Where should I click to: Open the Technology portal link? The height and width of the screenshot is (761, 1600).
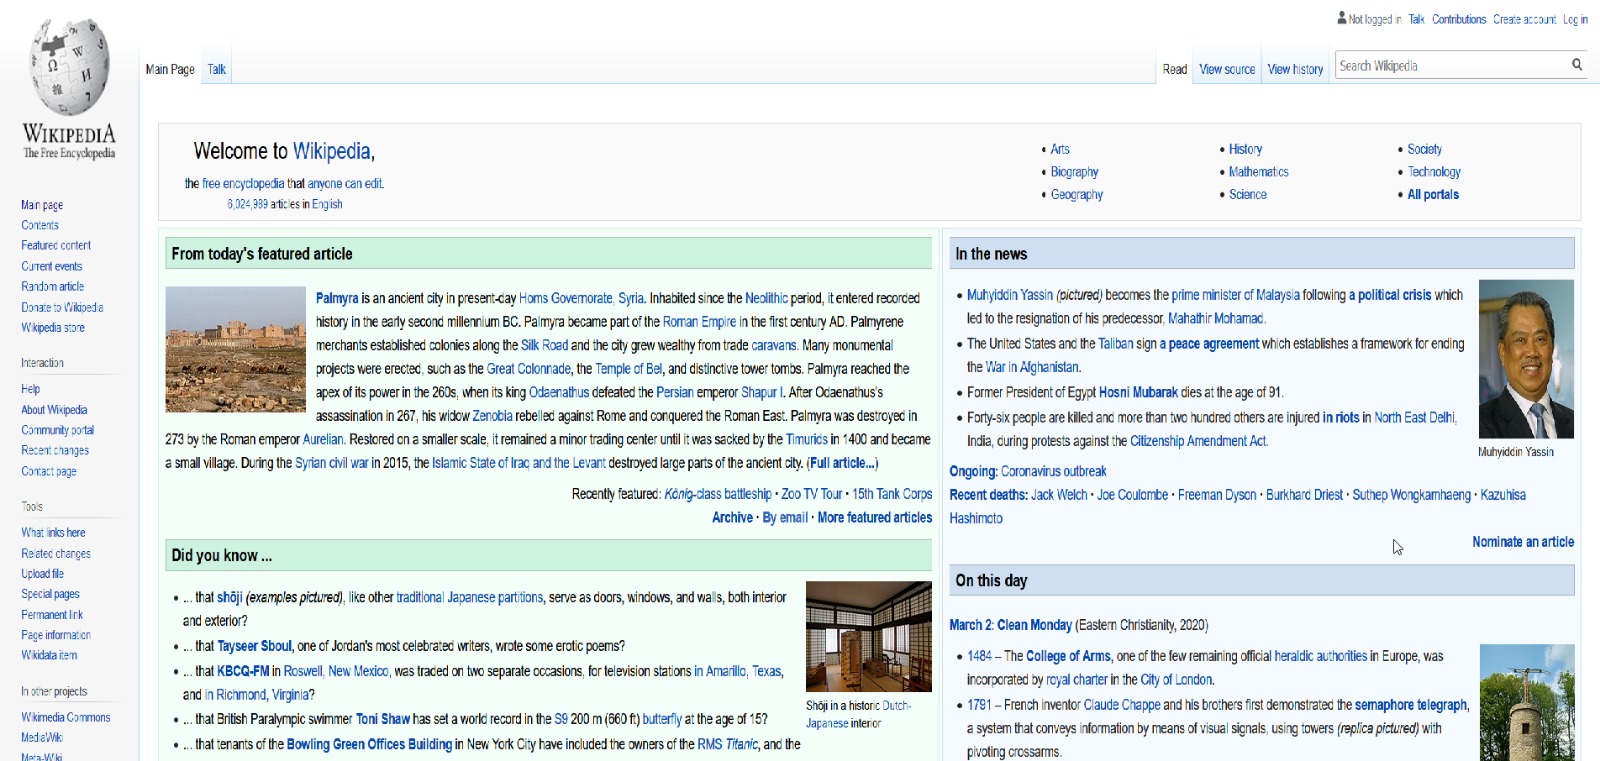coord(1434,172)
